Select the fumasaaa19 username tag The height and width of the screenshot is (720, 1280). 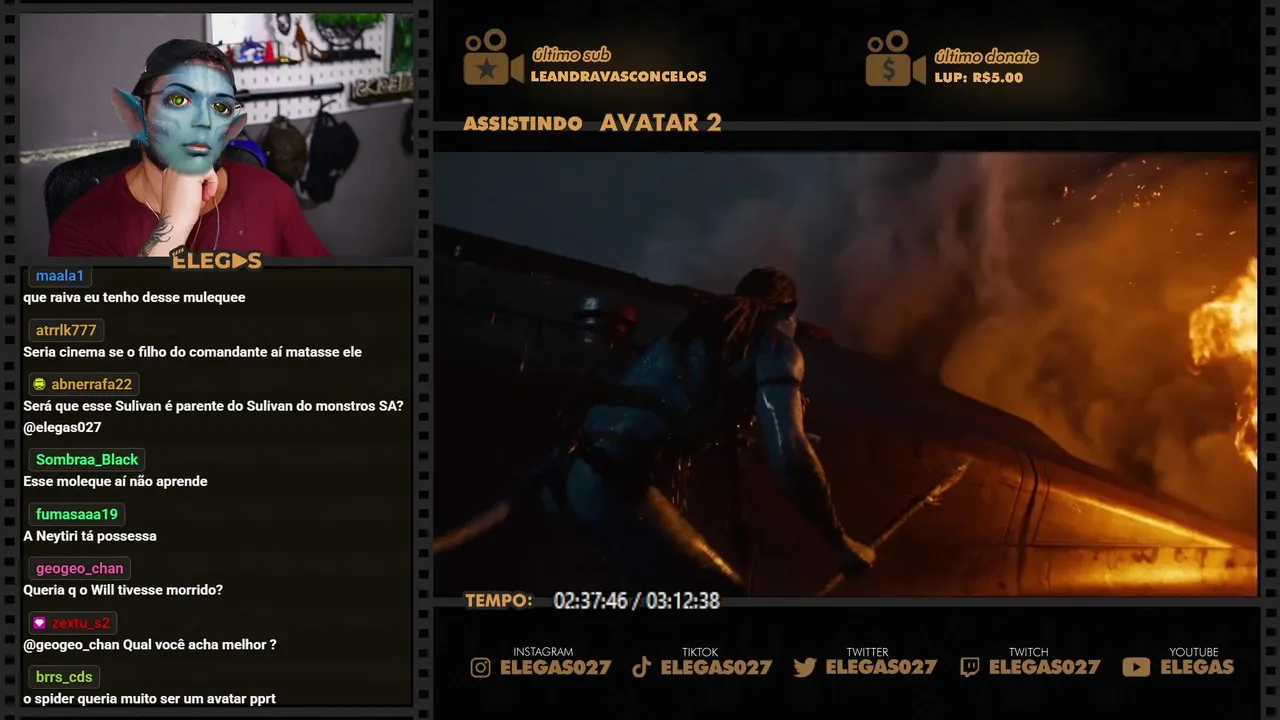77,515
